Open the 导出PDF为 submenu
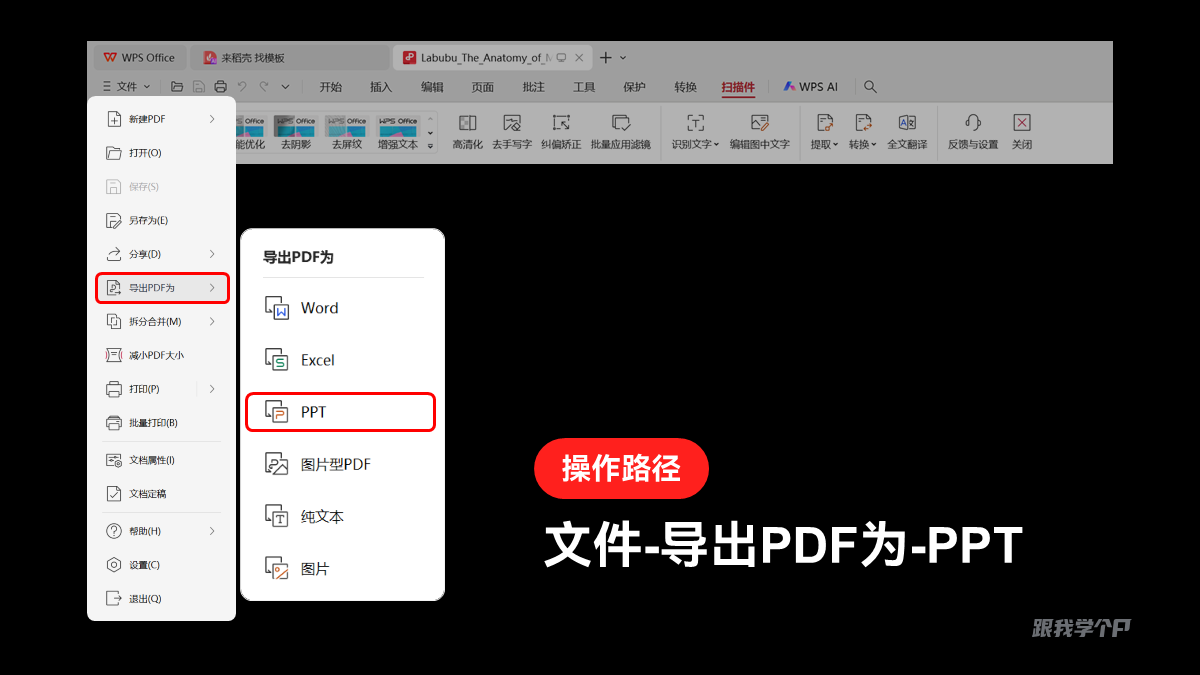 162,288
